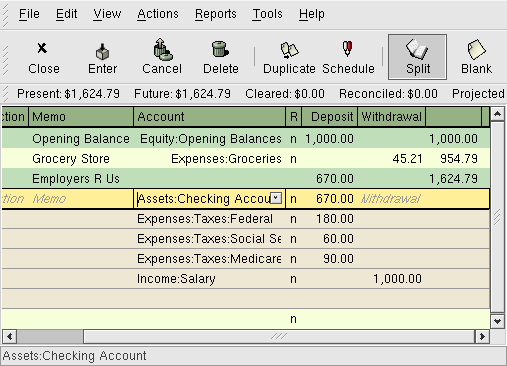
Task: Select the Expenses:Taxes:Medicare split
Action: pos(246,259)
